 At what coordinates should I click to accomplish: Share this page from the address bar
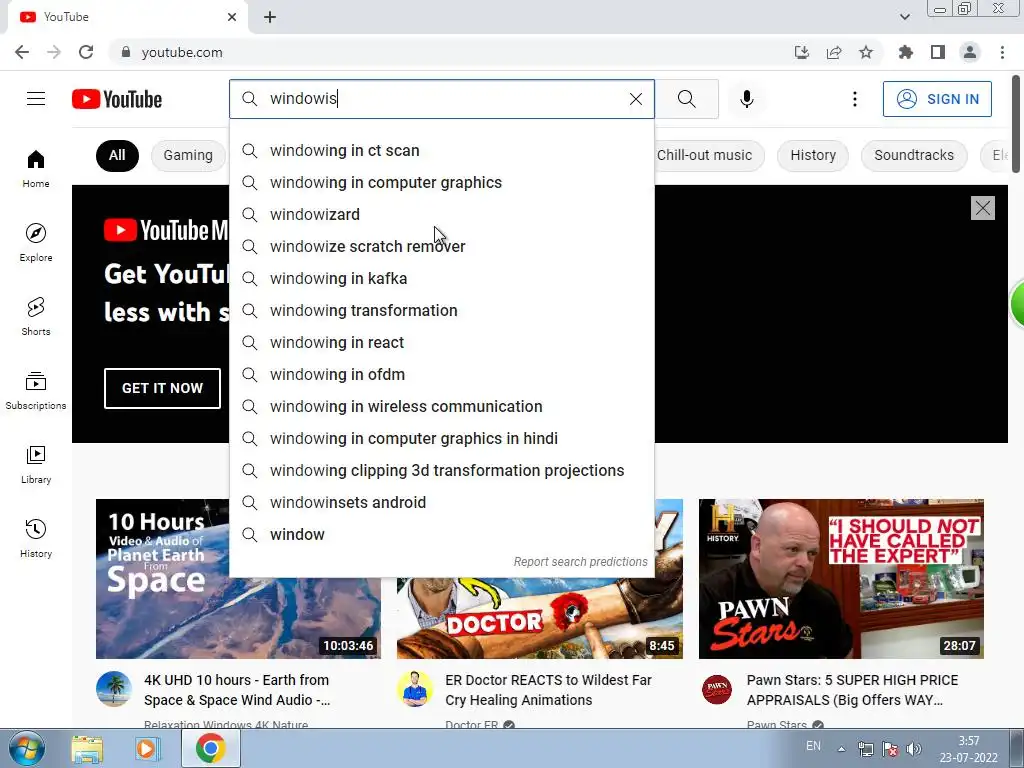point(834,52)
